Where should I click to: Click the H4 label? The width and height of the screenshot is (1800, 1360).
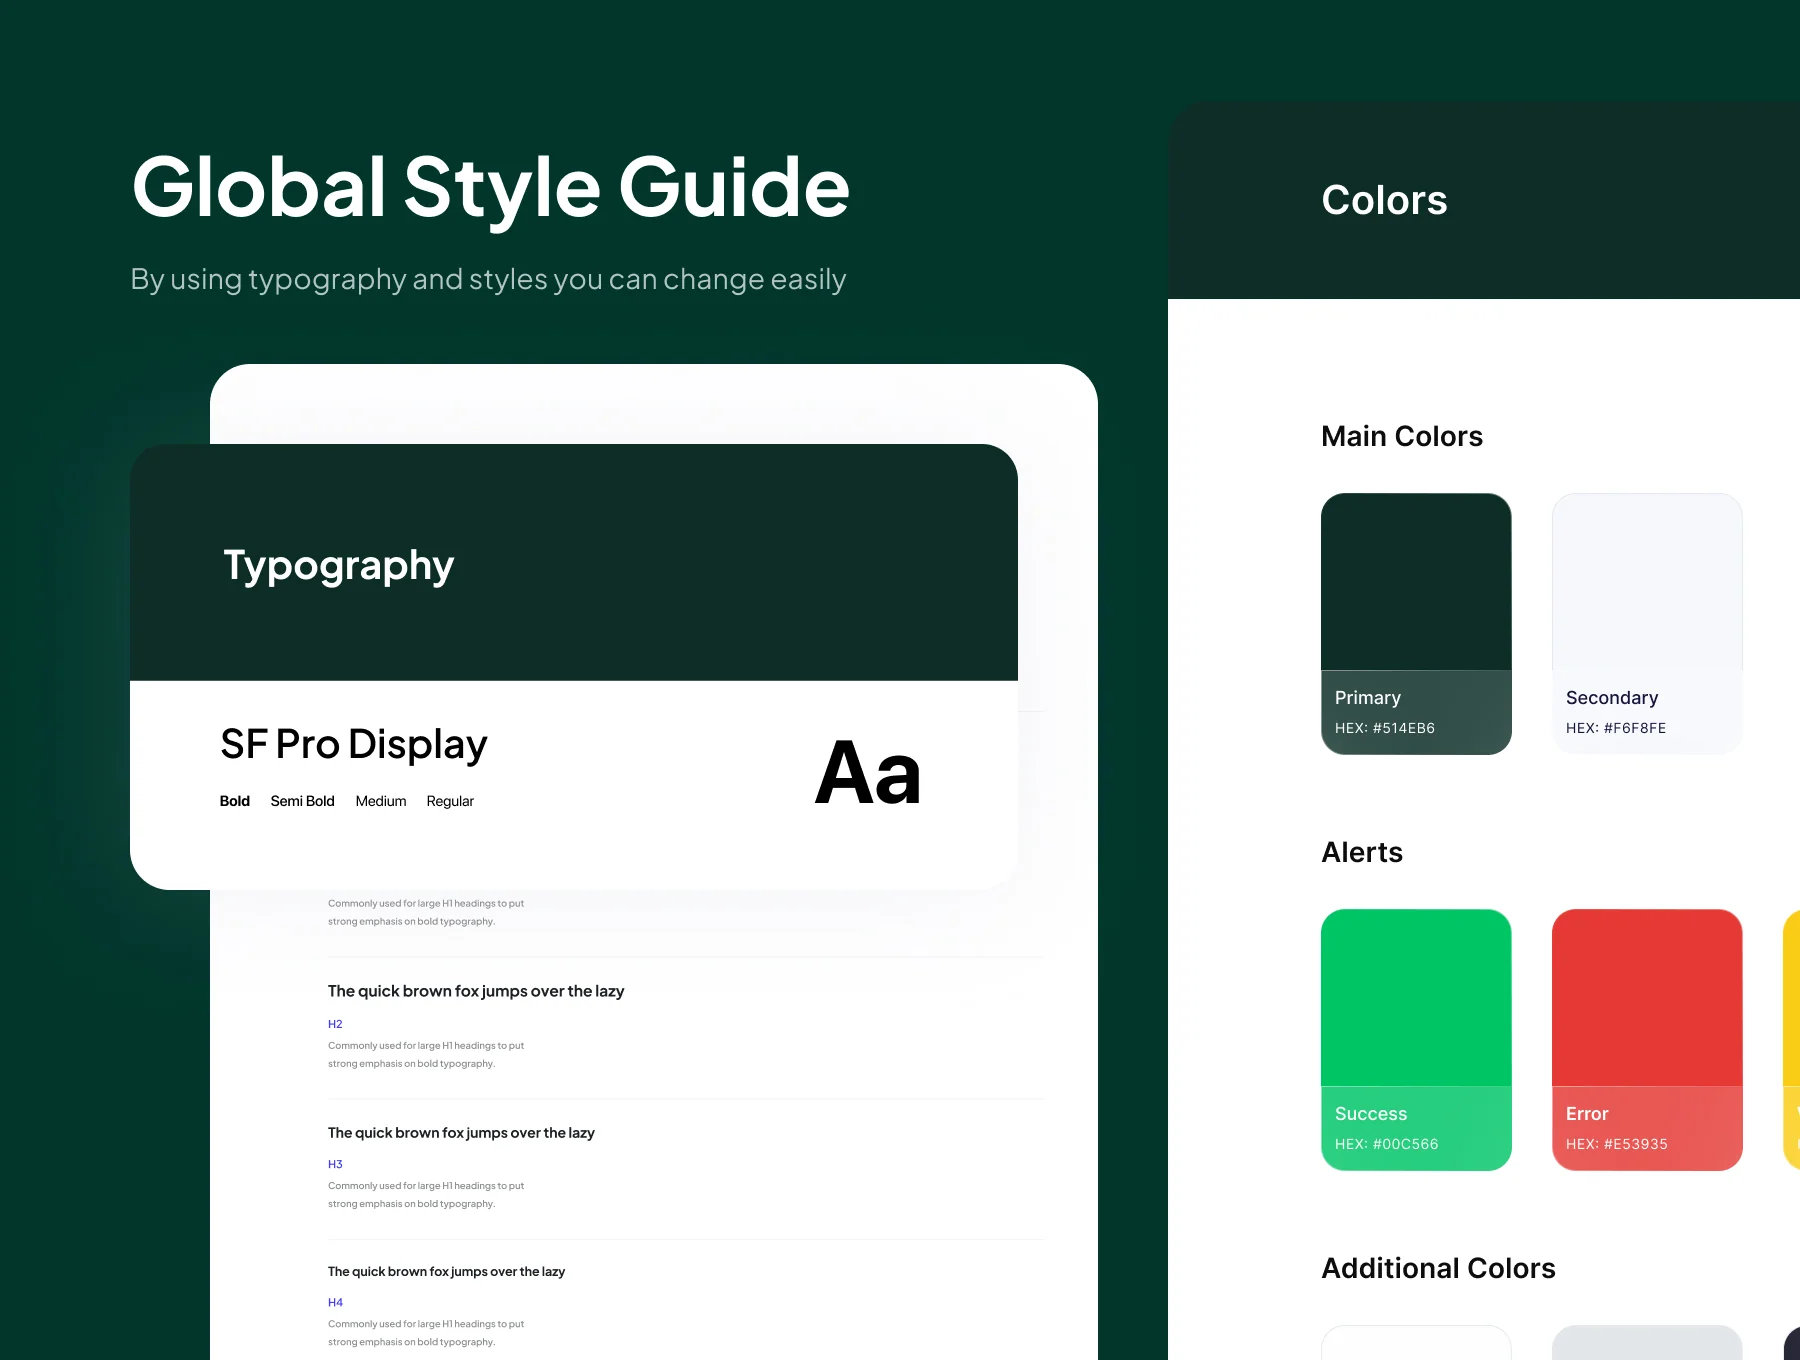tap(335, 1302)
